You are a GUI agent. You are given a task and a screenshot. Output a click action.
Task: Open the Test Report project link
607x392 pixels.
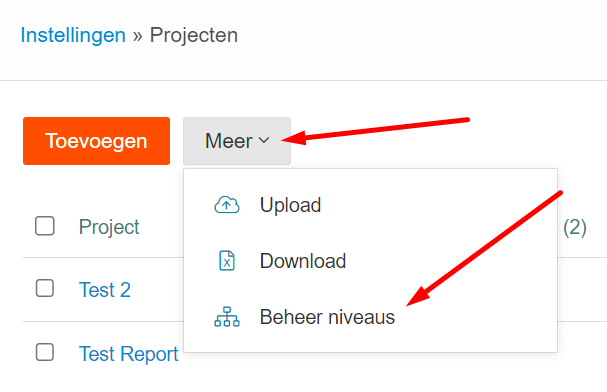[x=129, y=354]
